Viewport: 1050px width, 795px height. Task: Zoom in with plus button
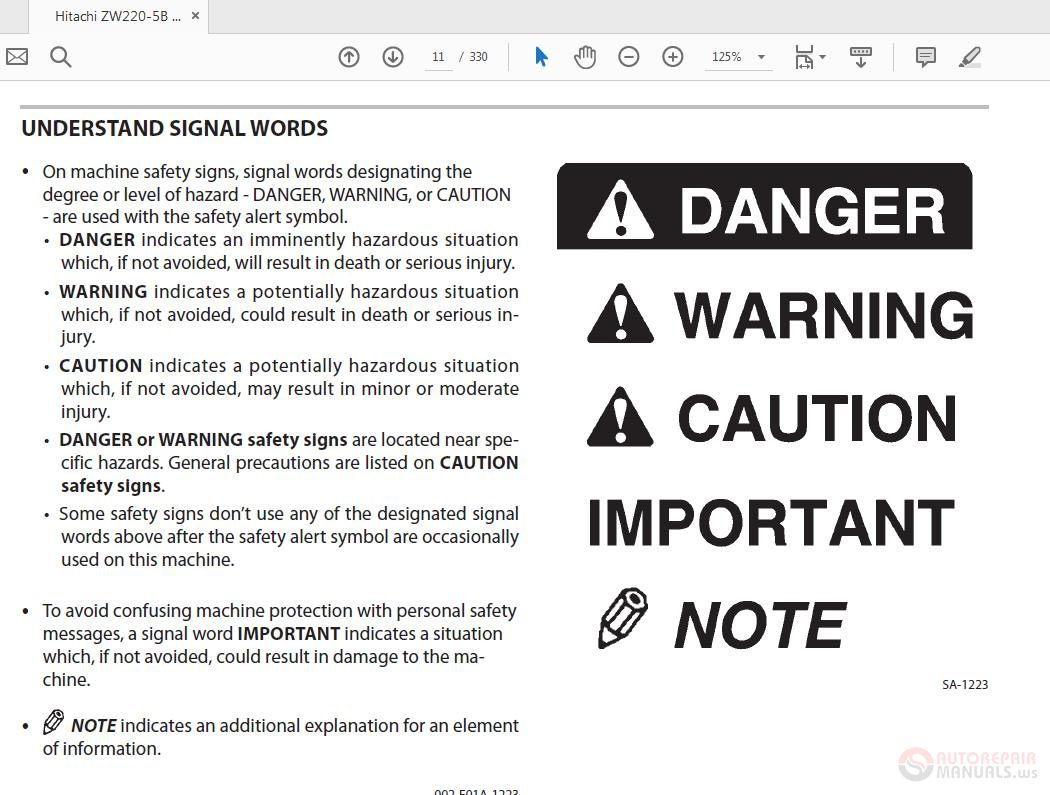pos(673,57)
